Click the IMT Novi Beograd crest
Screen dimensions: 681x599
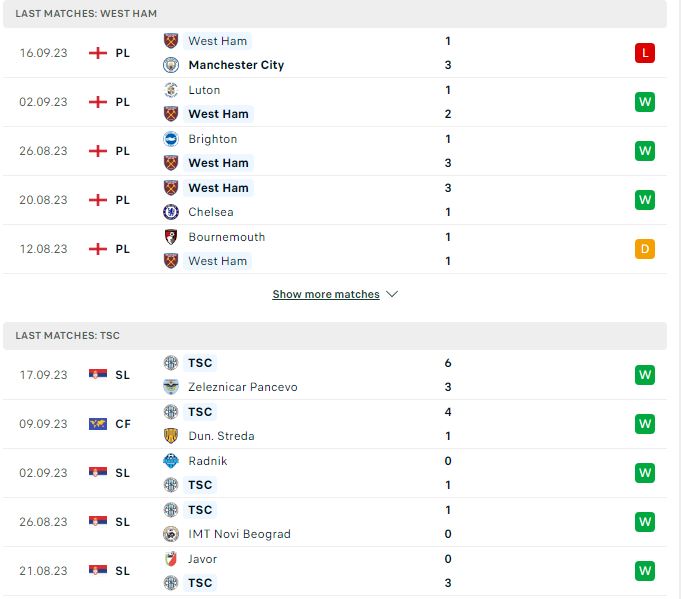click(171, 534)
